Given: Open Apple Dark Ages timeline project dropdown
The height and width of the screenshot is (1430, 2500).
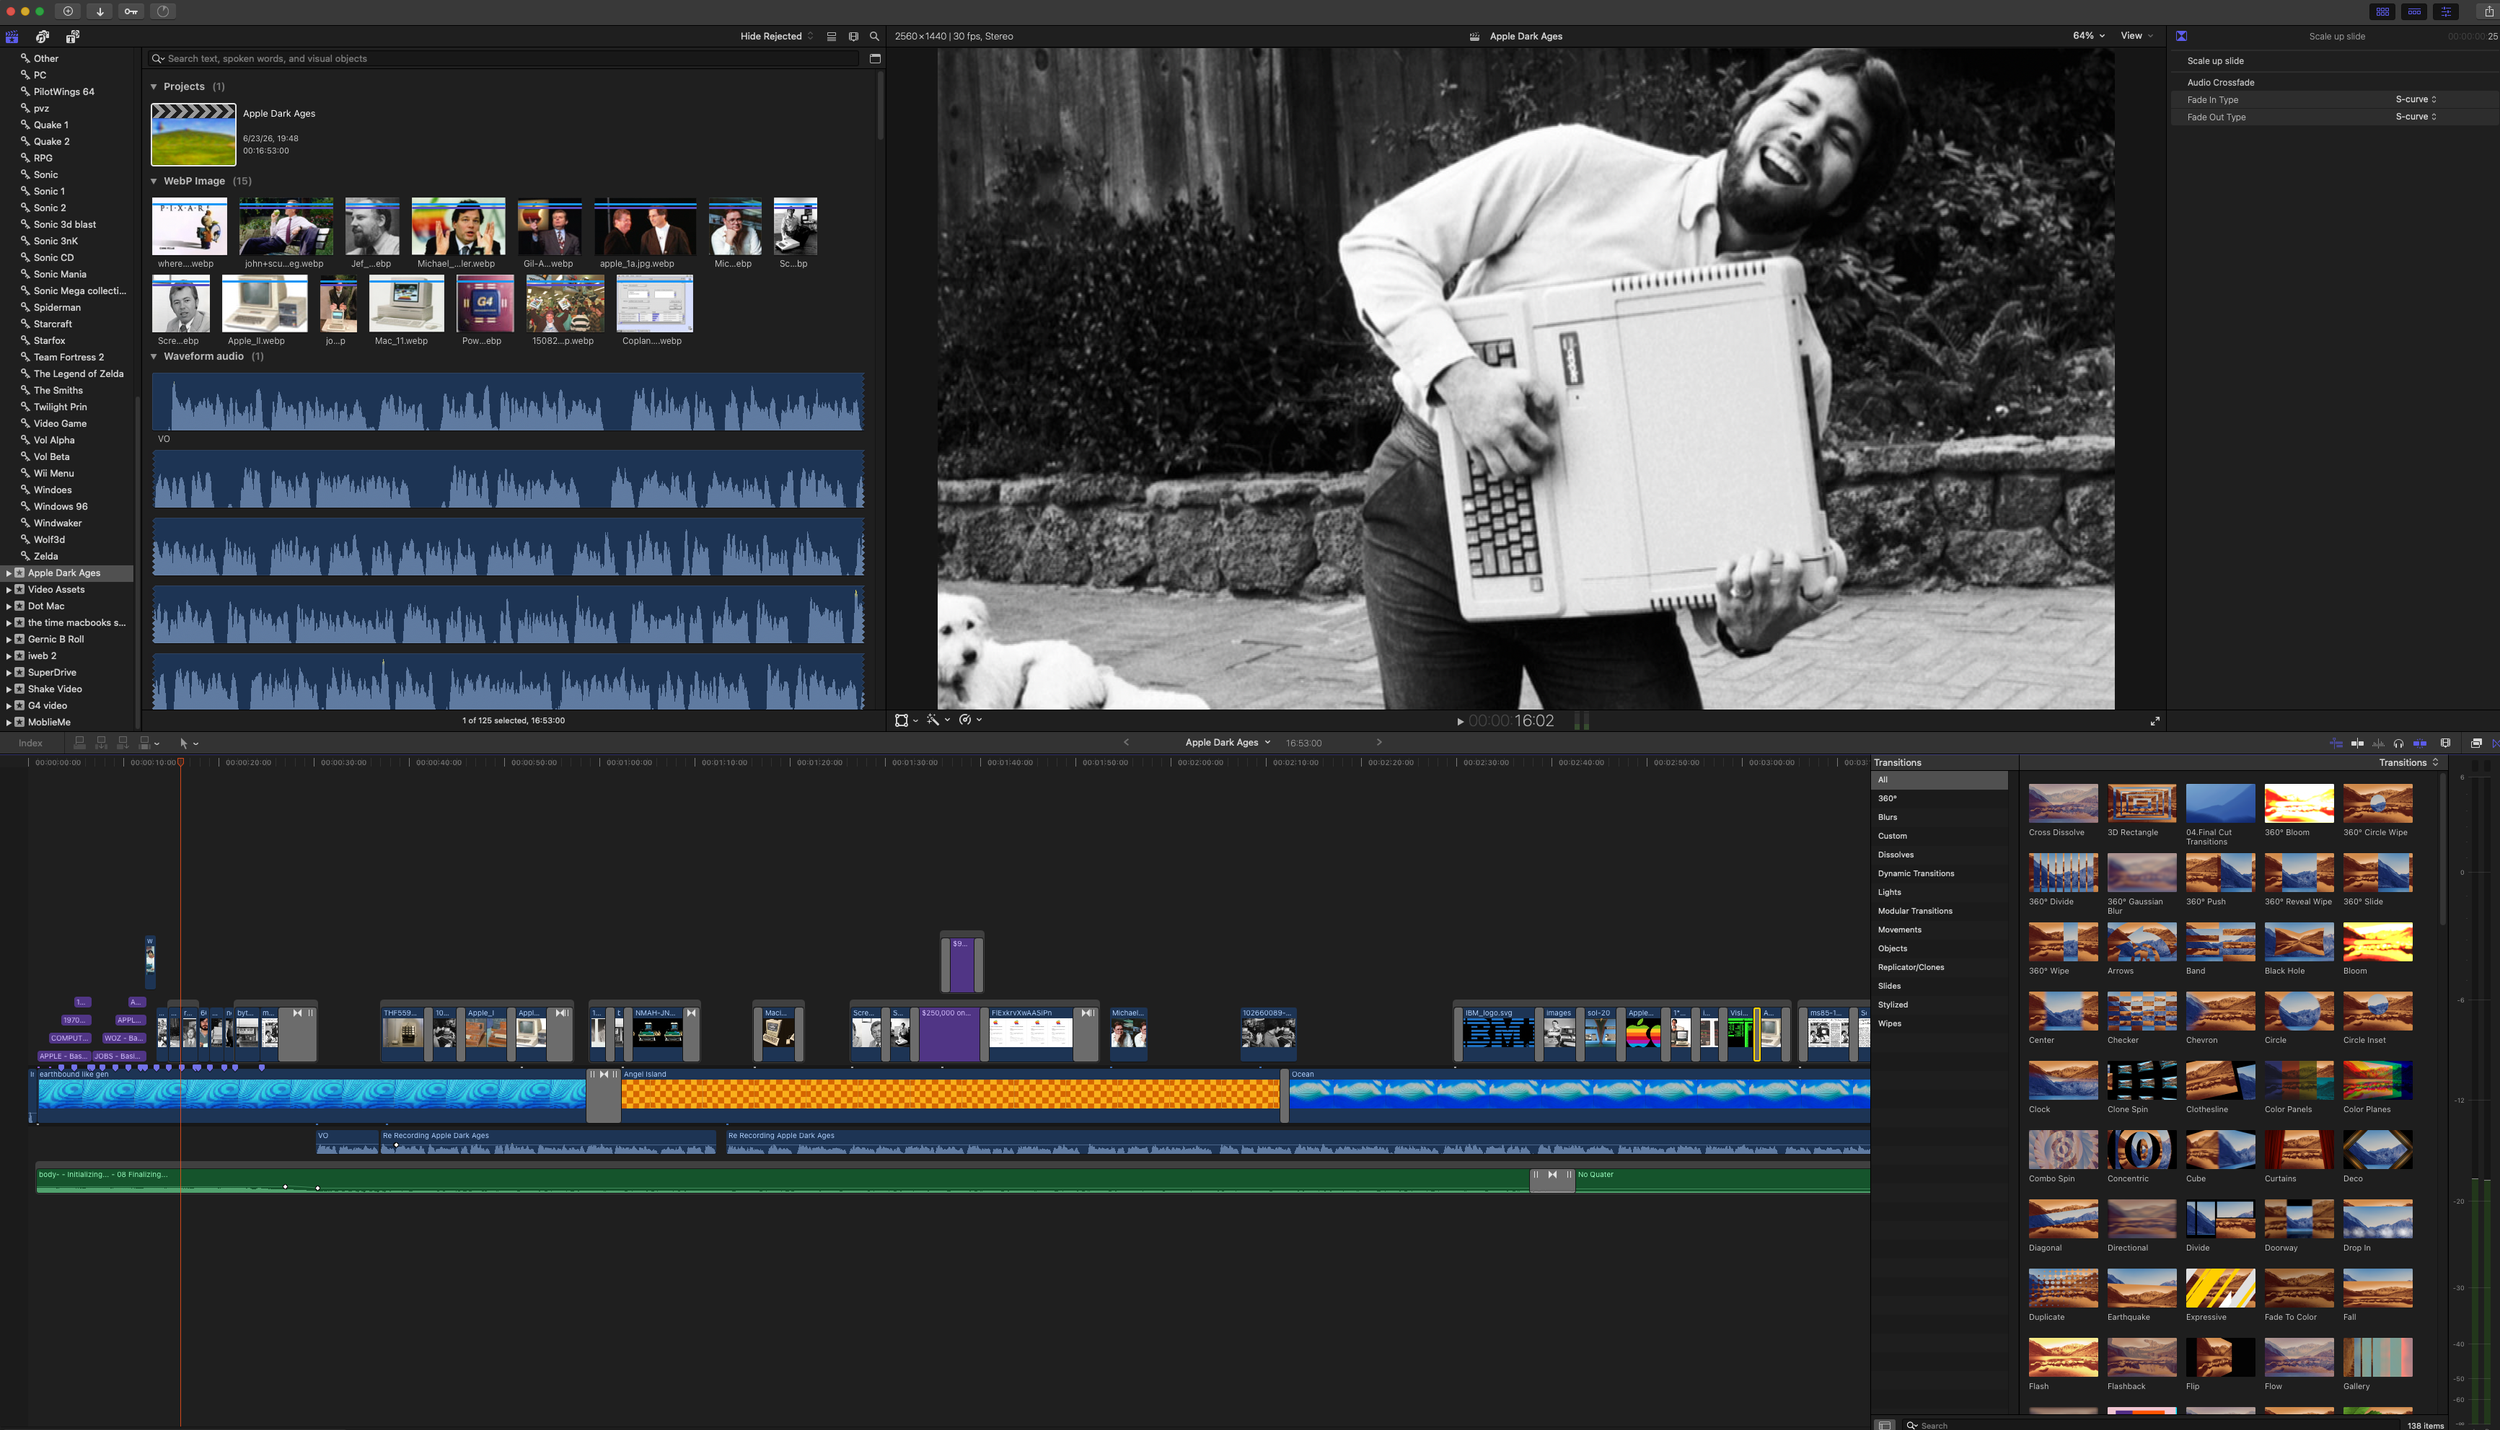Looking at the screenshot, I should pyautogui.click(x=1227, y=742).
